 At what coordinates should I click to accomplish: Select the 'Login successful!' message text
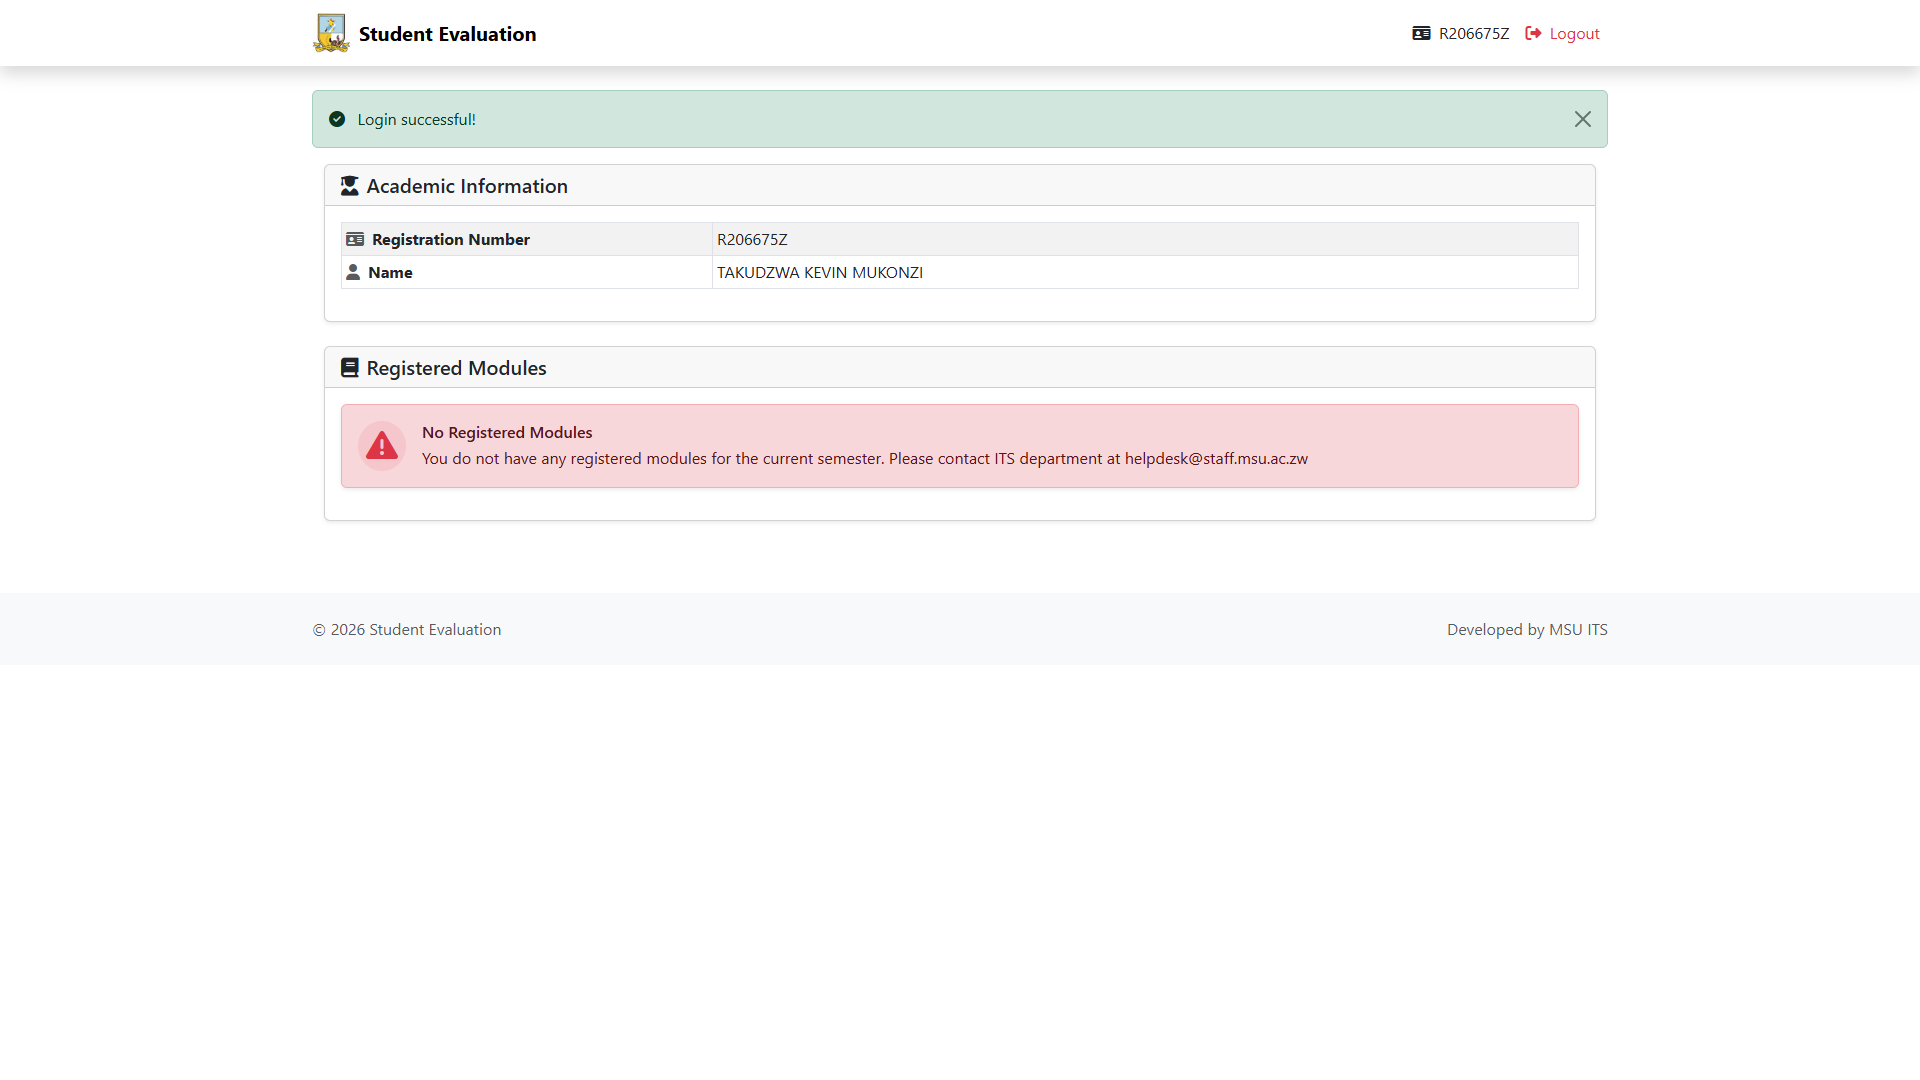coord(416,120)
